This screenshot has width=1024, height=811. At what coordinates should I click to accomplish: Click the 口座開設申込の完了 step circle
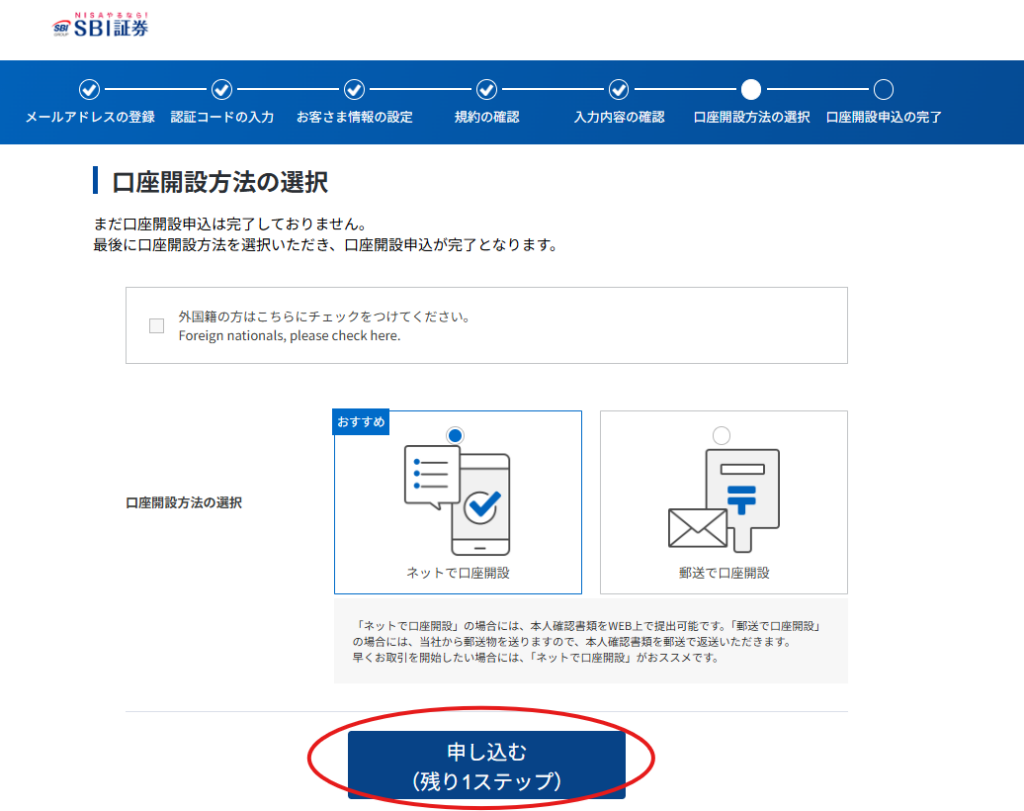tap(884, 90)
